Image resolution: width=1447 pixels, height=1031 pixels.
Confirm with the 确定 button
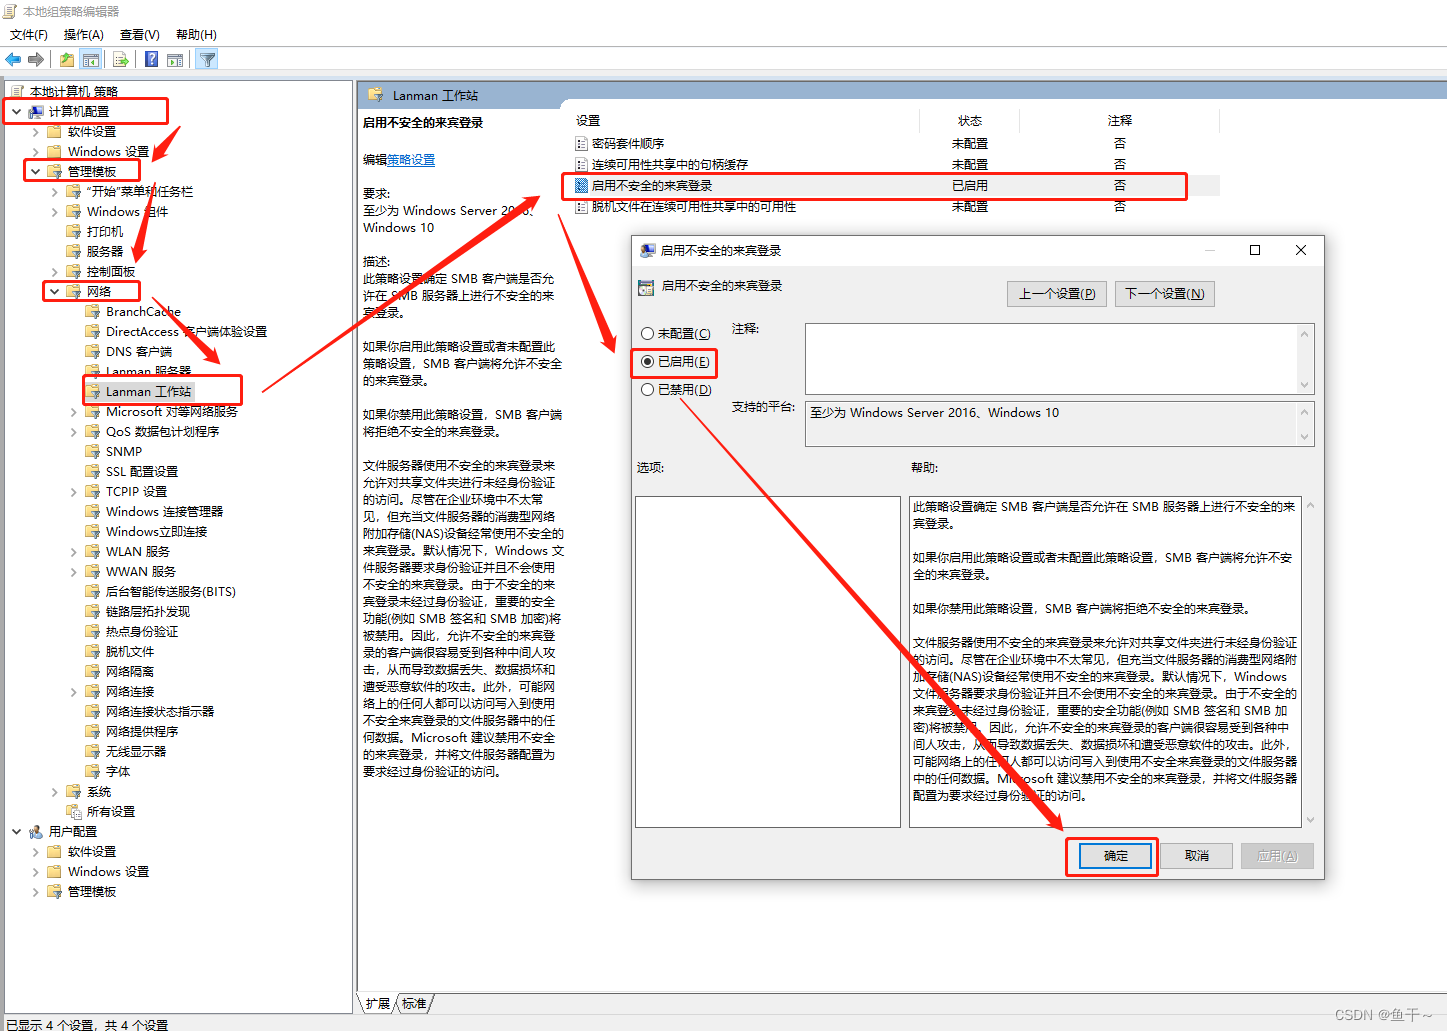(1115, 856)
